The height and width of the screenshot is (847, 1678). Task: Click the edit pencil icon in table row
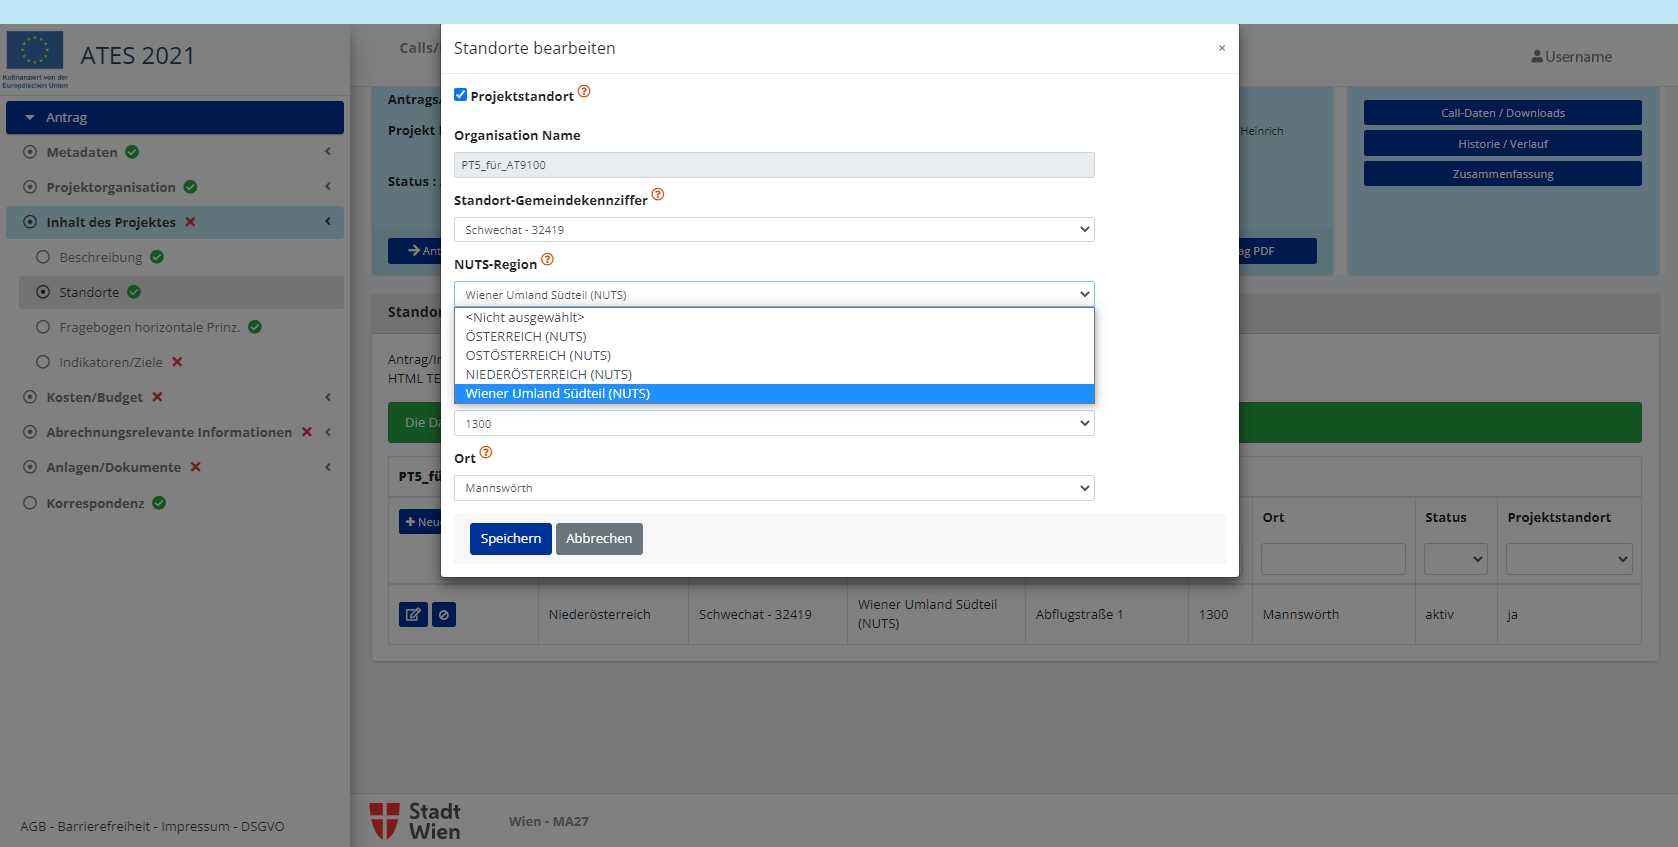coord(413,614)
